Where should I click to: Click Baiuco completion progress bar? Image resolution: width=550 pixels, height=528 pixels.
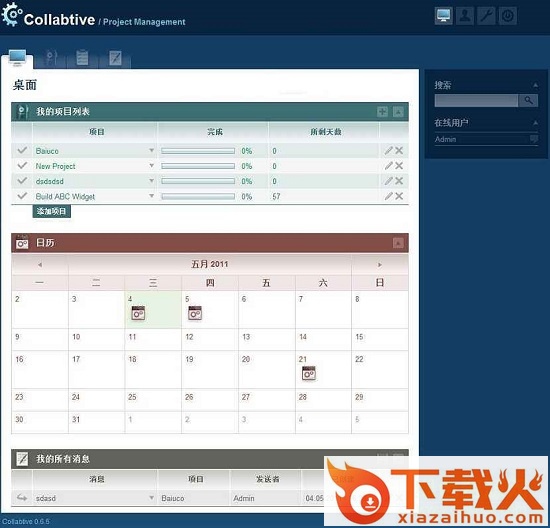[198, 151]
